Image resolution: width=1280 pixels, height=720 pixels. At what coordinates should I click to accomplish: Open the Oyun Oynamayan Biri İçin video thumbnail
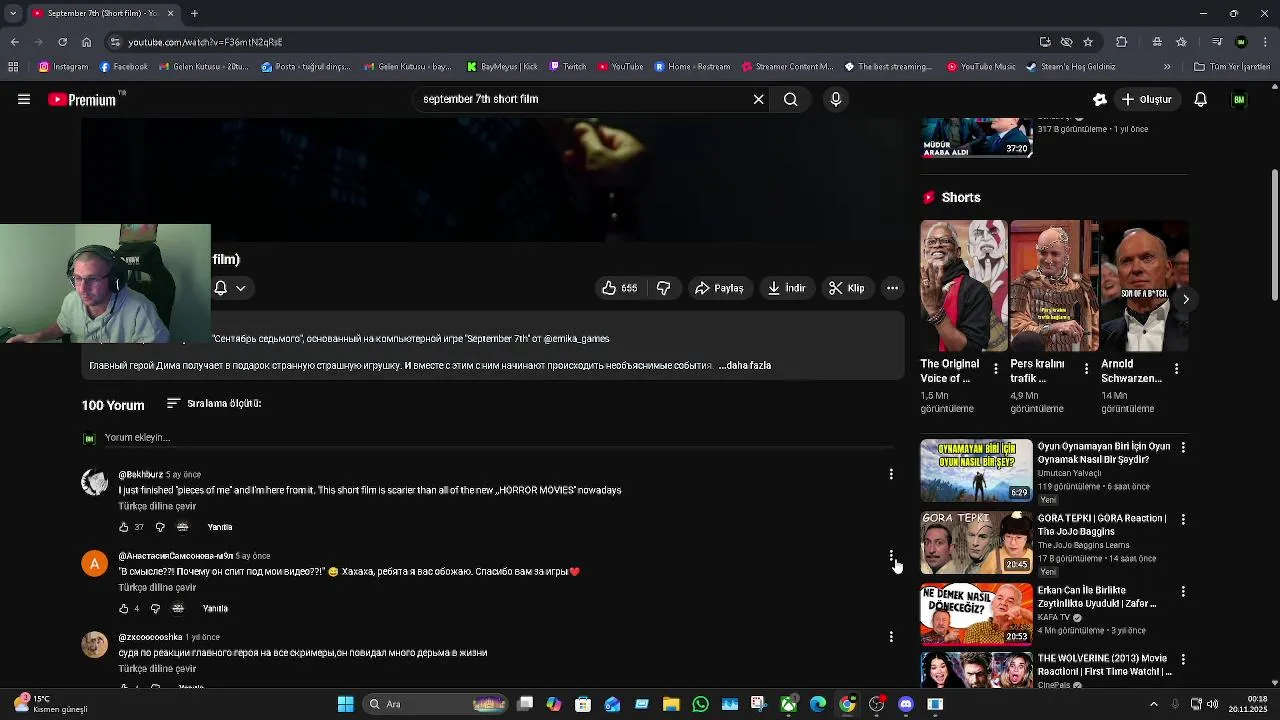977,470
